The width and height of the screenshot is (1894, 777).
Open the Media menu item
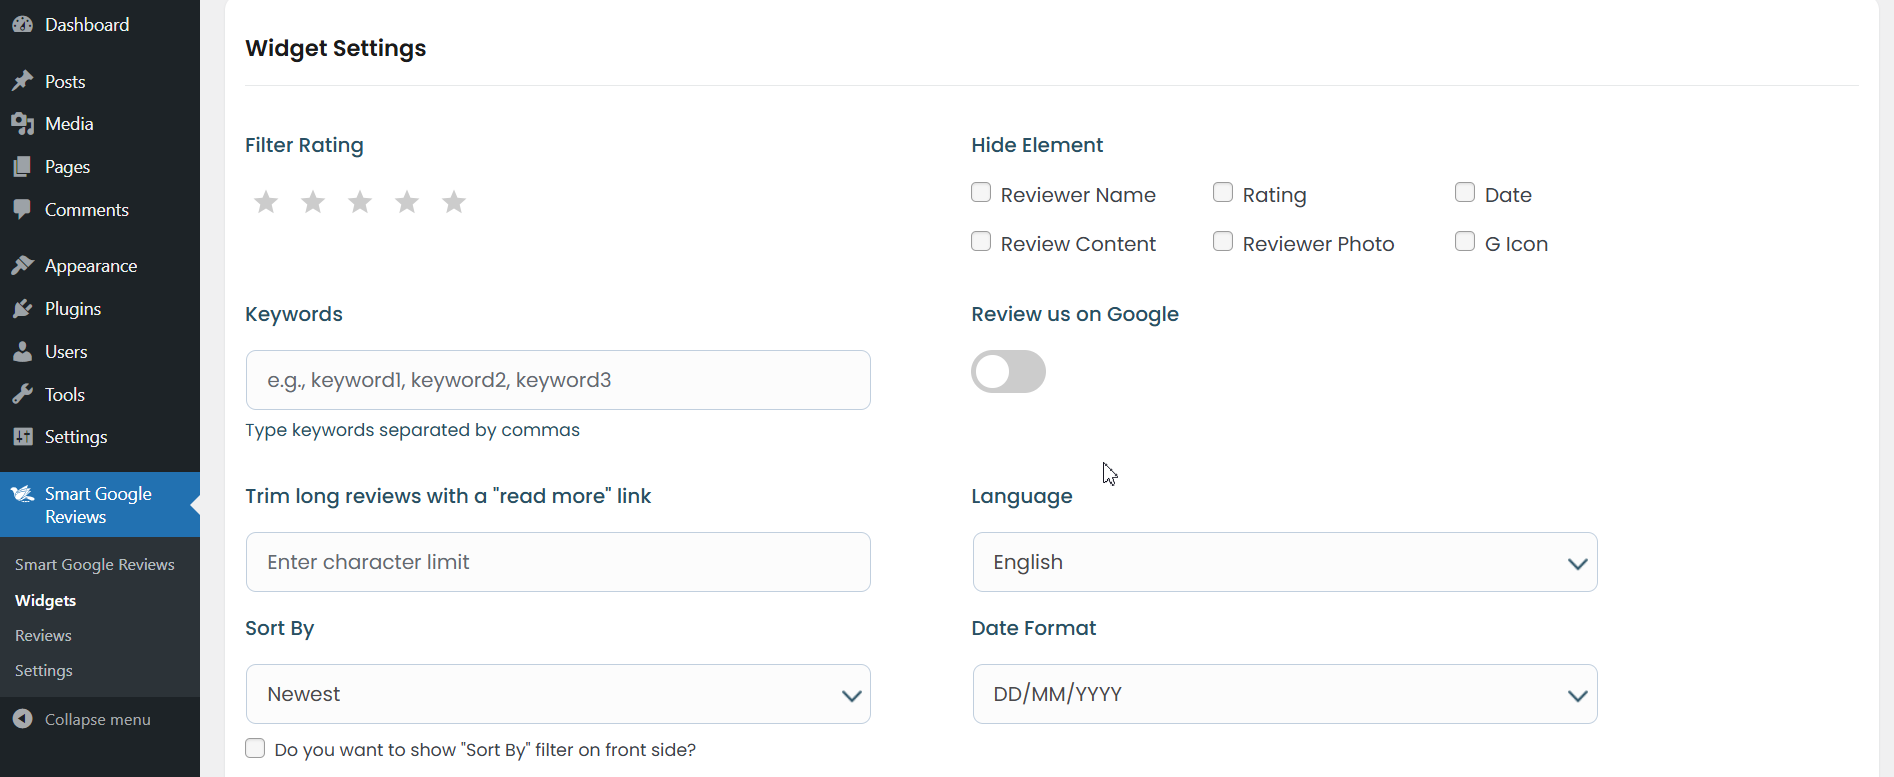[100, 124]
